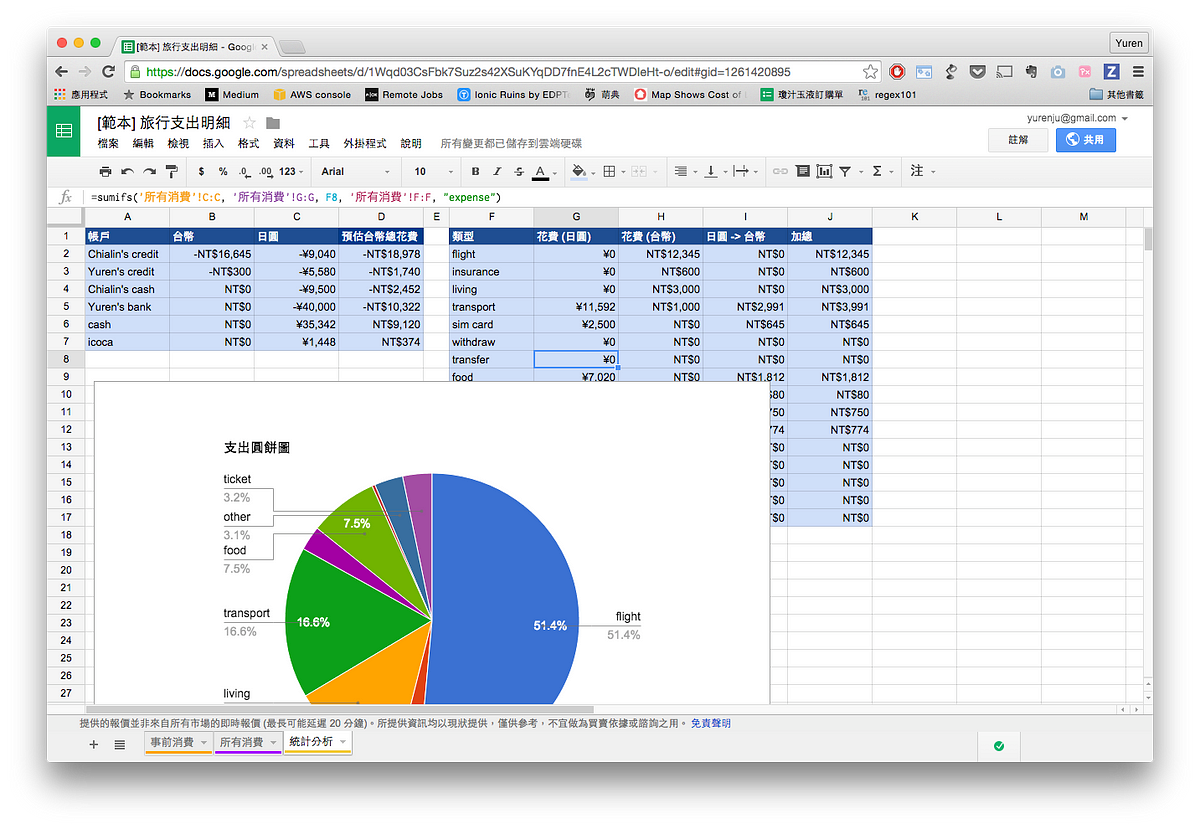Toggle bold formatting
This screenshot has height=829, width=1200.
pyautogui.click(x=475, y=172)
